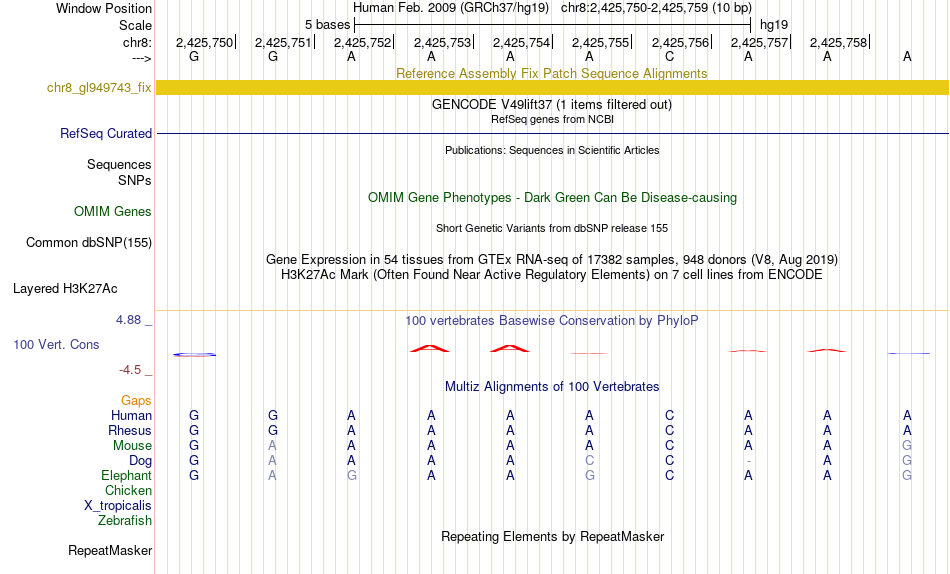
Task: Click the RefSeq genes from NCBI title
Action: click(552, 119)
